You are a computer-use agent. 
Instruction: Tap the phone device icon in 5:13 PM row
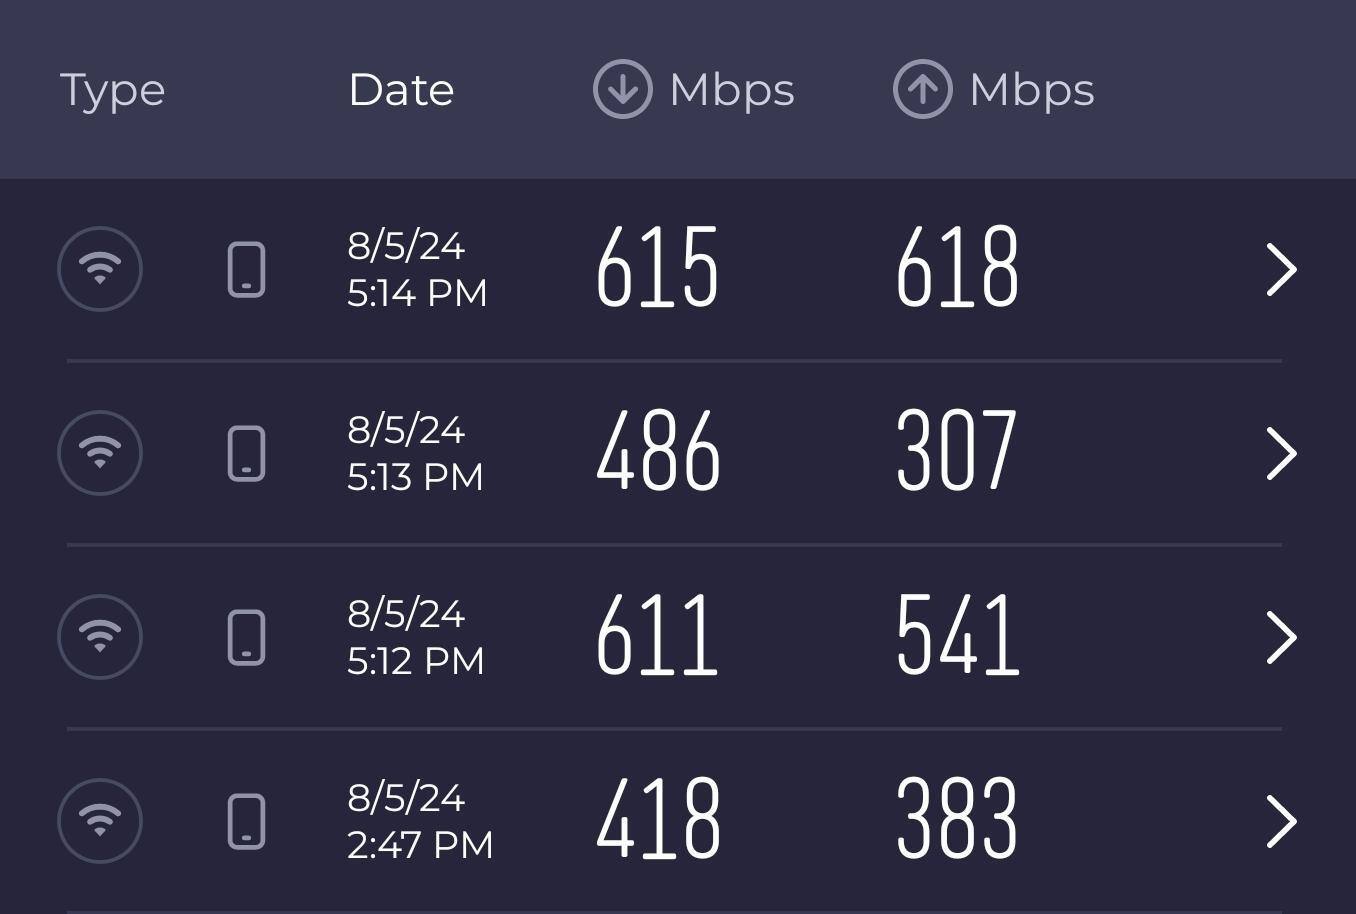click(247, 453)
